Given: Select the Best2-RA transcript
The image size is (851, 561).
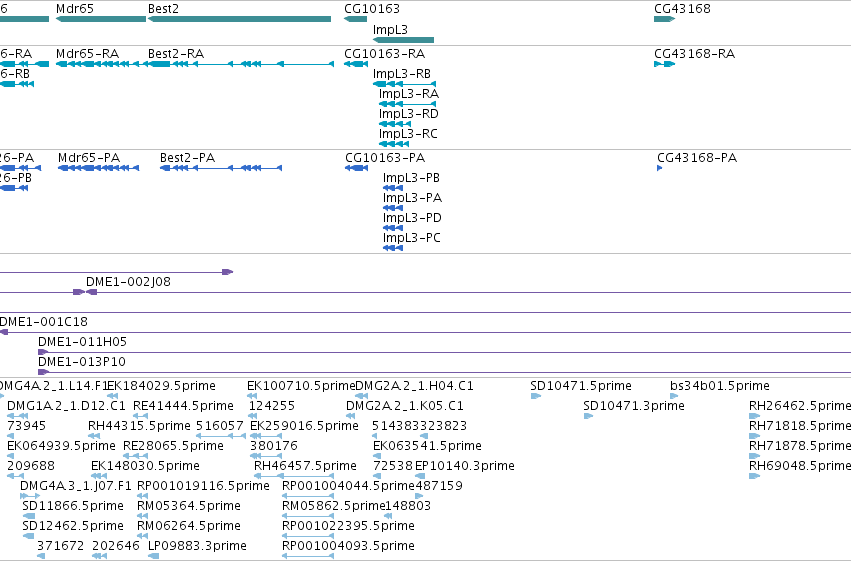Looking at the screenshot, I should tap(241, 64).
